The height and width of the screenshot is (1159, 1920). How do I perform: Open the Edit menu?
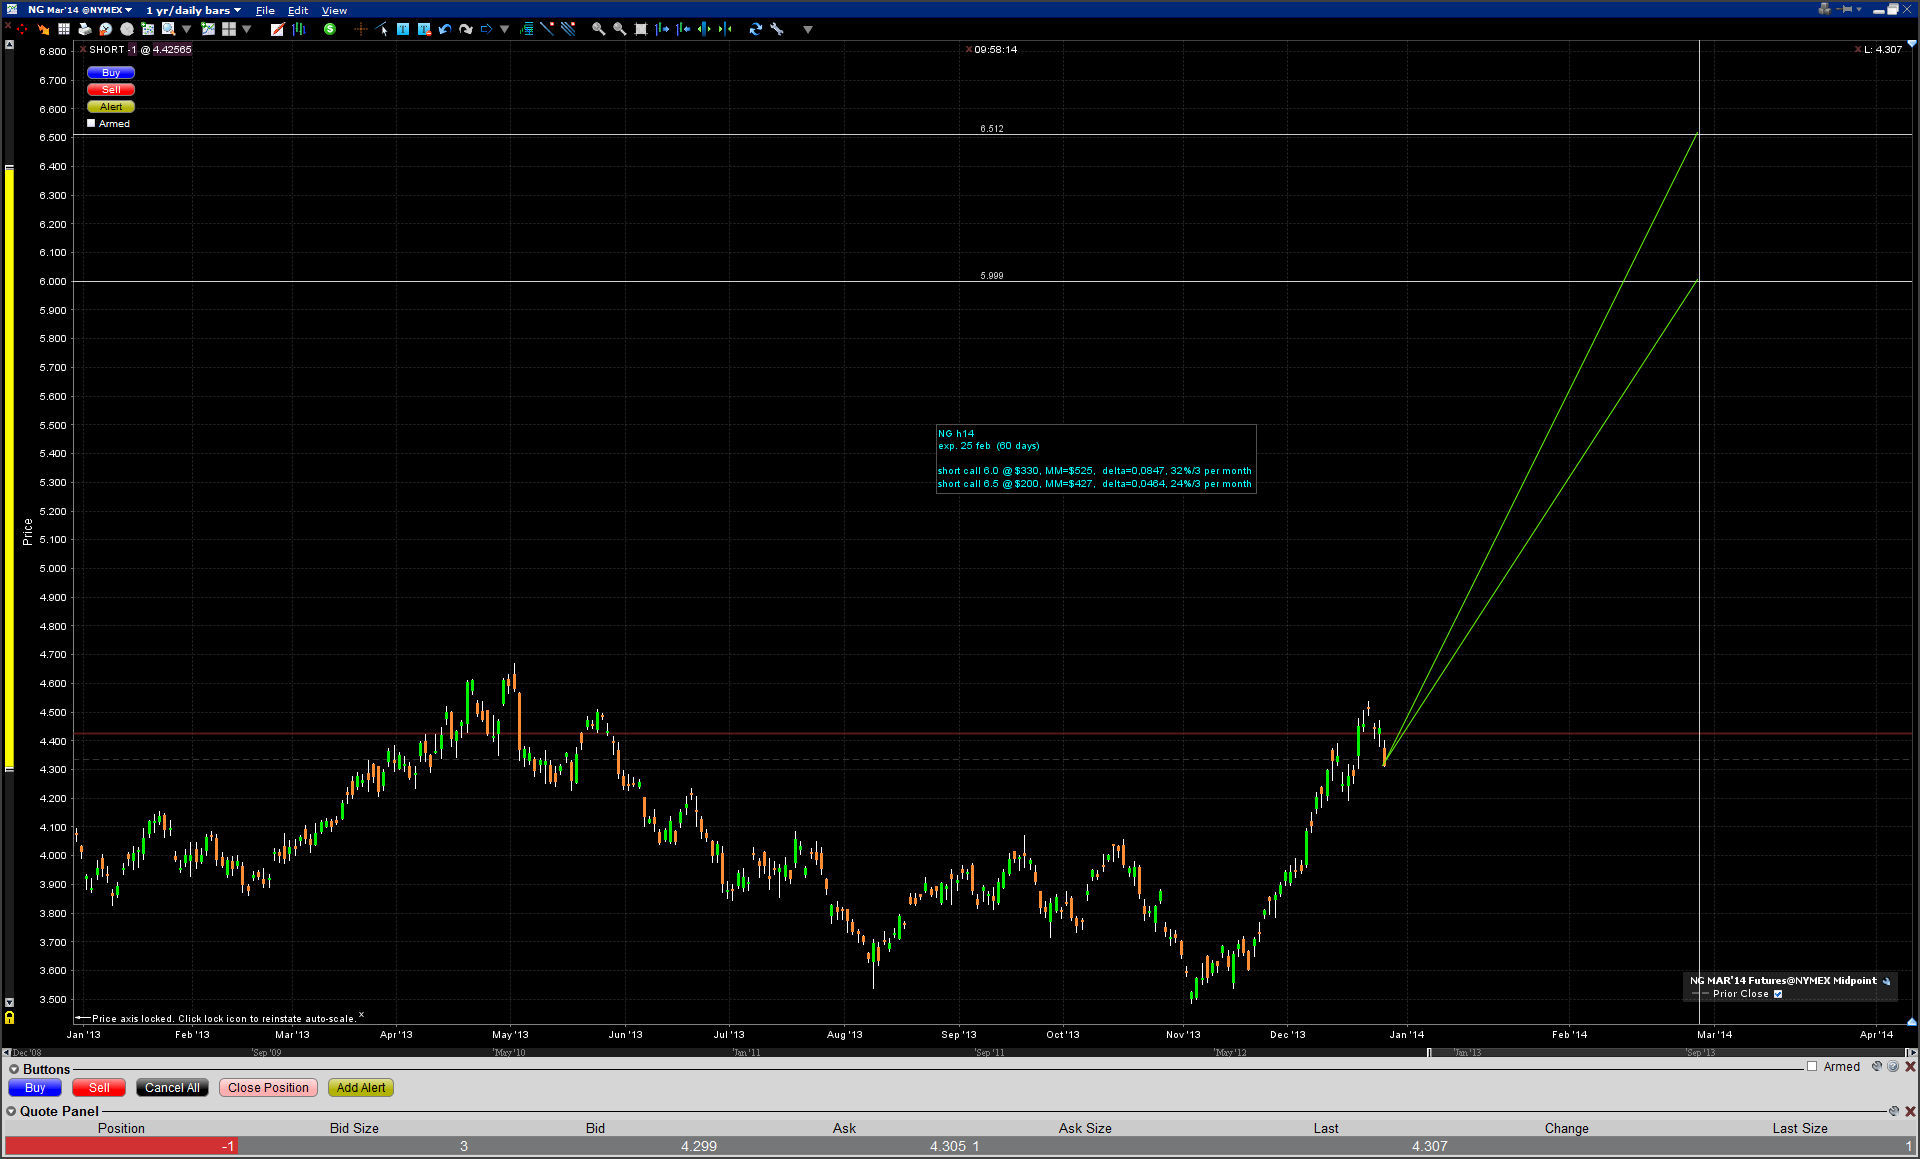pyautogui.click(x=298, y=10)
